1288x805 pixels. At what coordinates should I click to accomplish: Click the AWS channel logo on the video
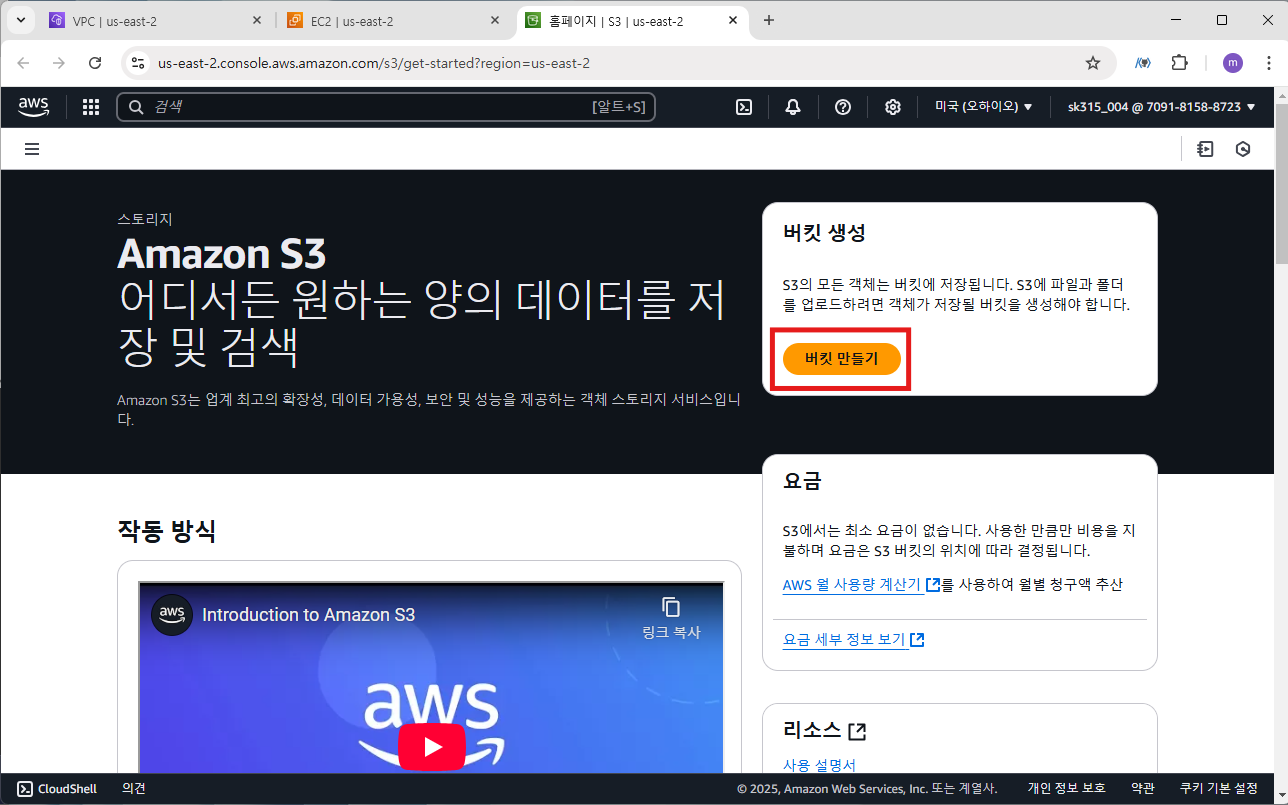point(172,614)
